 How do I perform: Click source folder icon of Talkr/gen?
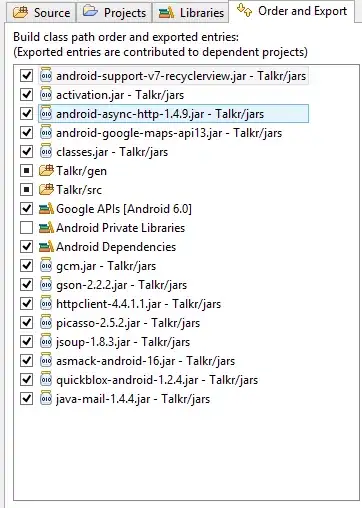pyautogui.click(x=46, y=171)
